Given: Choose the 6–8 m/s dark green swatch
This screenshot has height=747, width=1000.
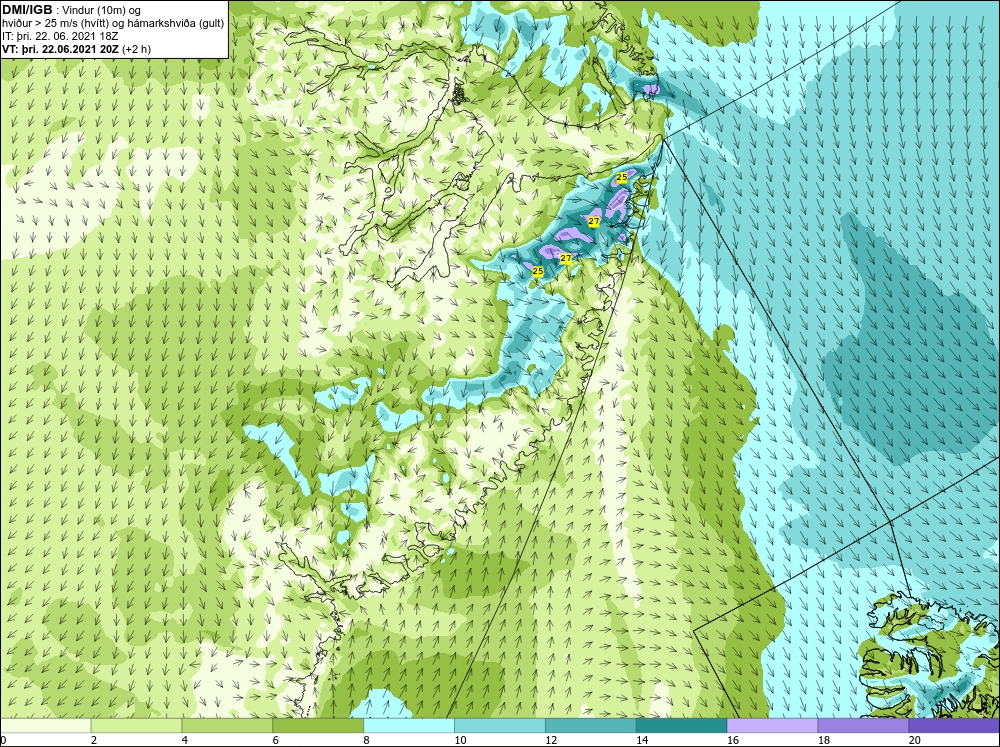Looking at the screenshot, I should click(318, 725).
